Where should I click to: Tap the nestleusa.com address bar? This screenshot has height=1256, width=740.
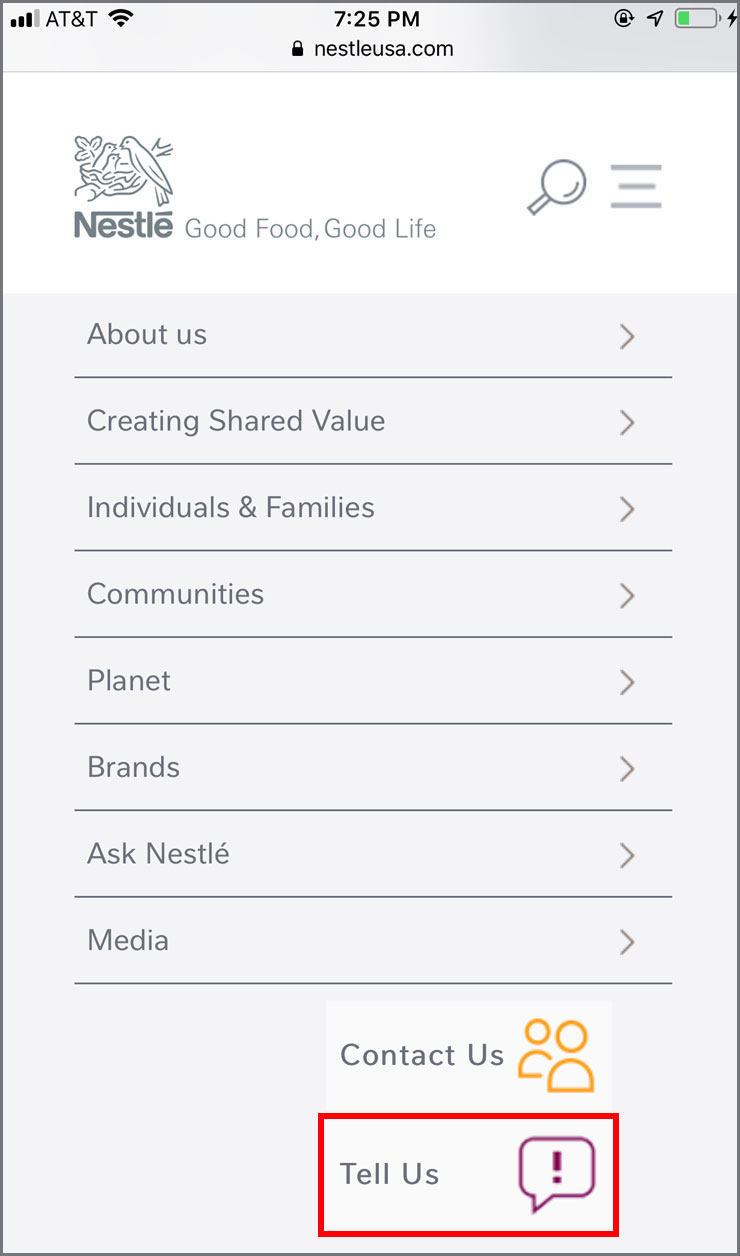(x=383, y=49)
